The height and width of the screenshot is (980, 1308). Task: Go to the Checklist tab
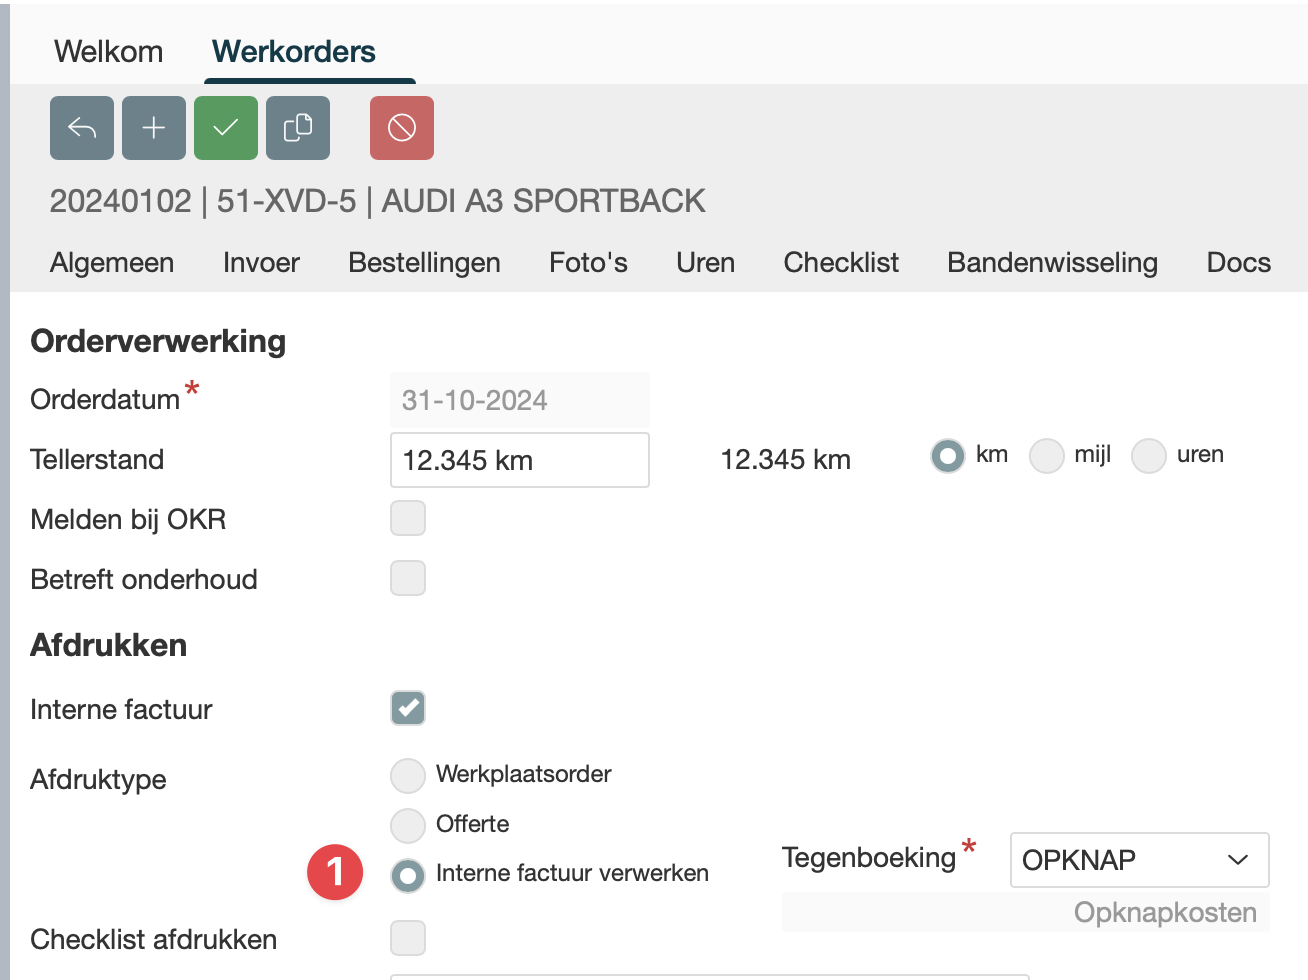[x=841, y=262]
